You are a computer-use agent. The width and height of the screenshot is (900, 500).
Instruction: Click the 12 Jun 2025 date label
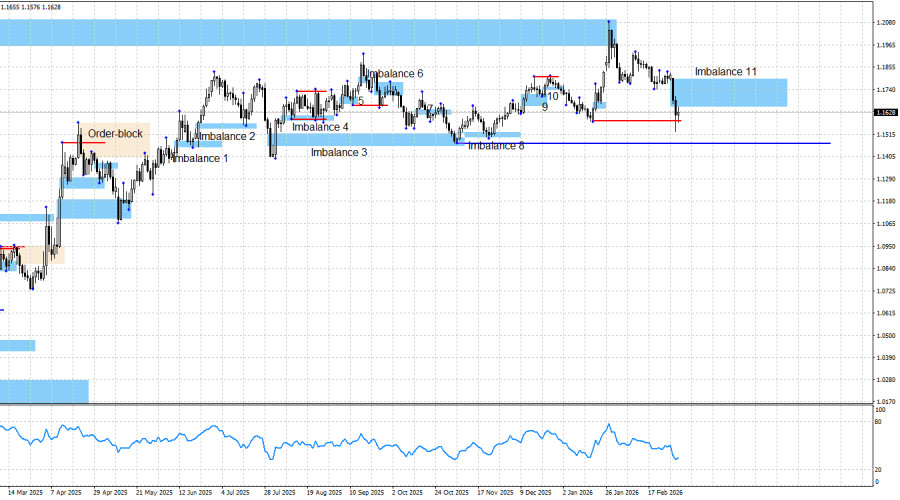[x=196, y=493]
